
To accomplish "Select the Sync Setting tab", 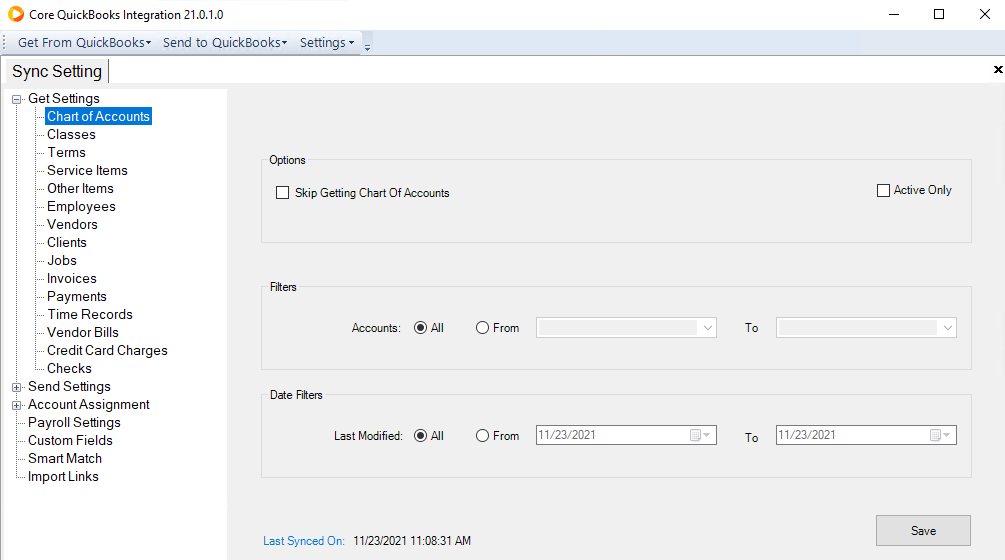I will [x=57, y=71].
